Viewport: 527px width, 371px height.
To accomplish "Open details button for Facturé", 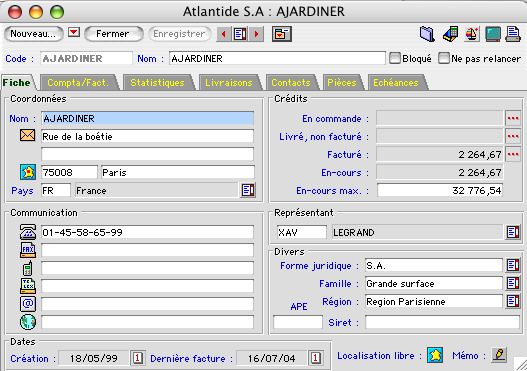I will 513,154.
